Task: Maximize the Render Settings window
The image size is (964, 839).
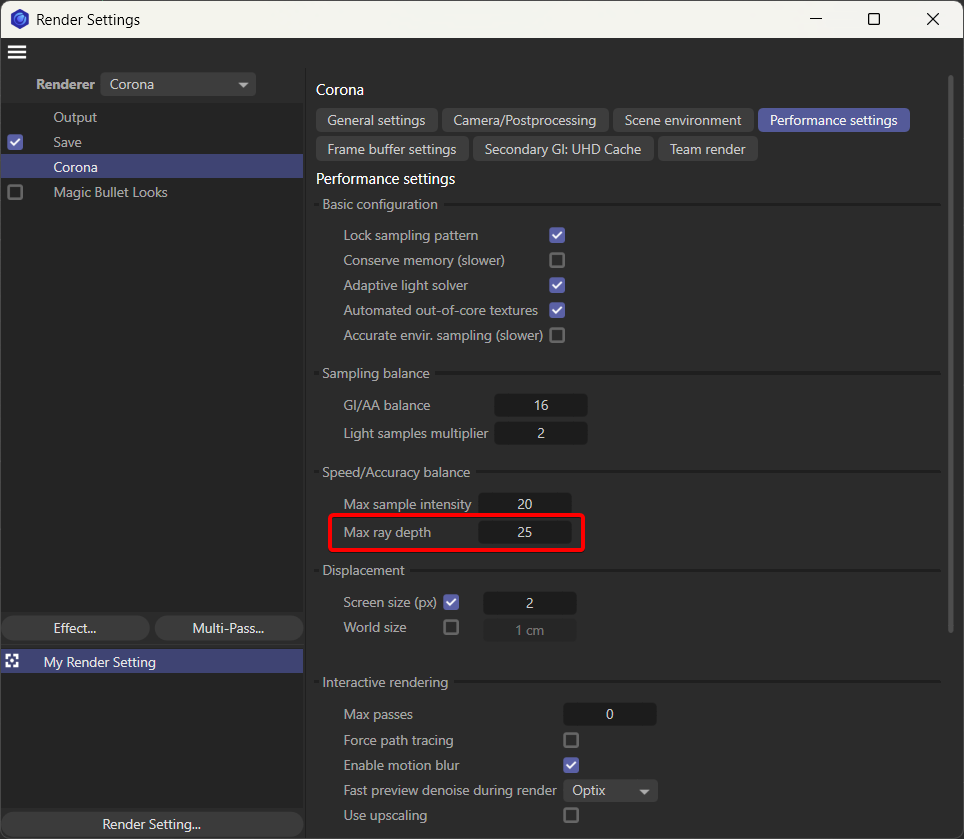Action: click(x=874, y=20)
